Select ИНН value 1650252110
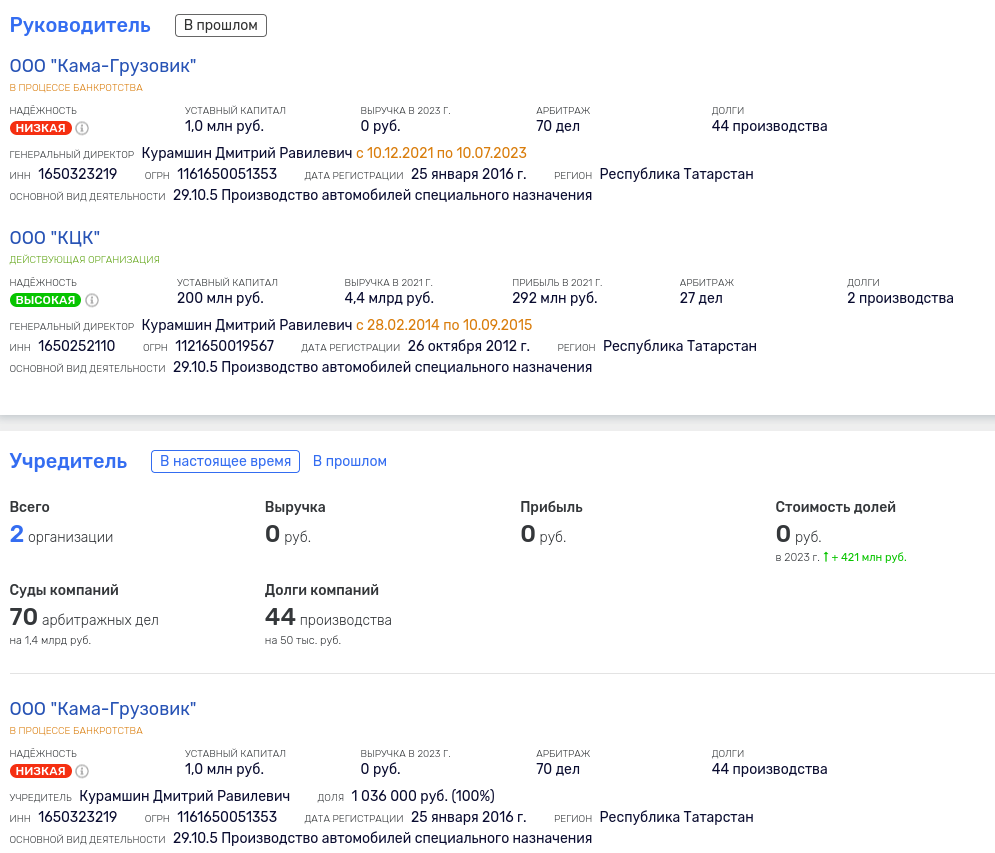This screenshot has height=853, width=995. point(77,347)
